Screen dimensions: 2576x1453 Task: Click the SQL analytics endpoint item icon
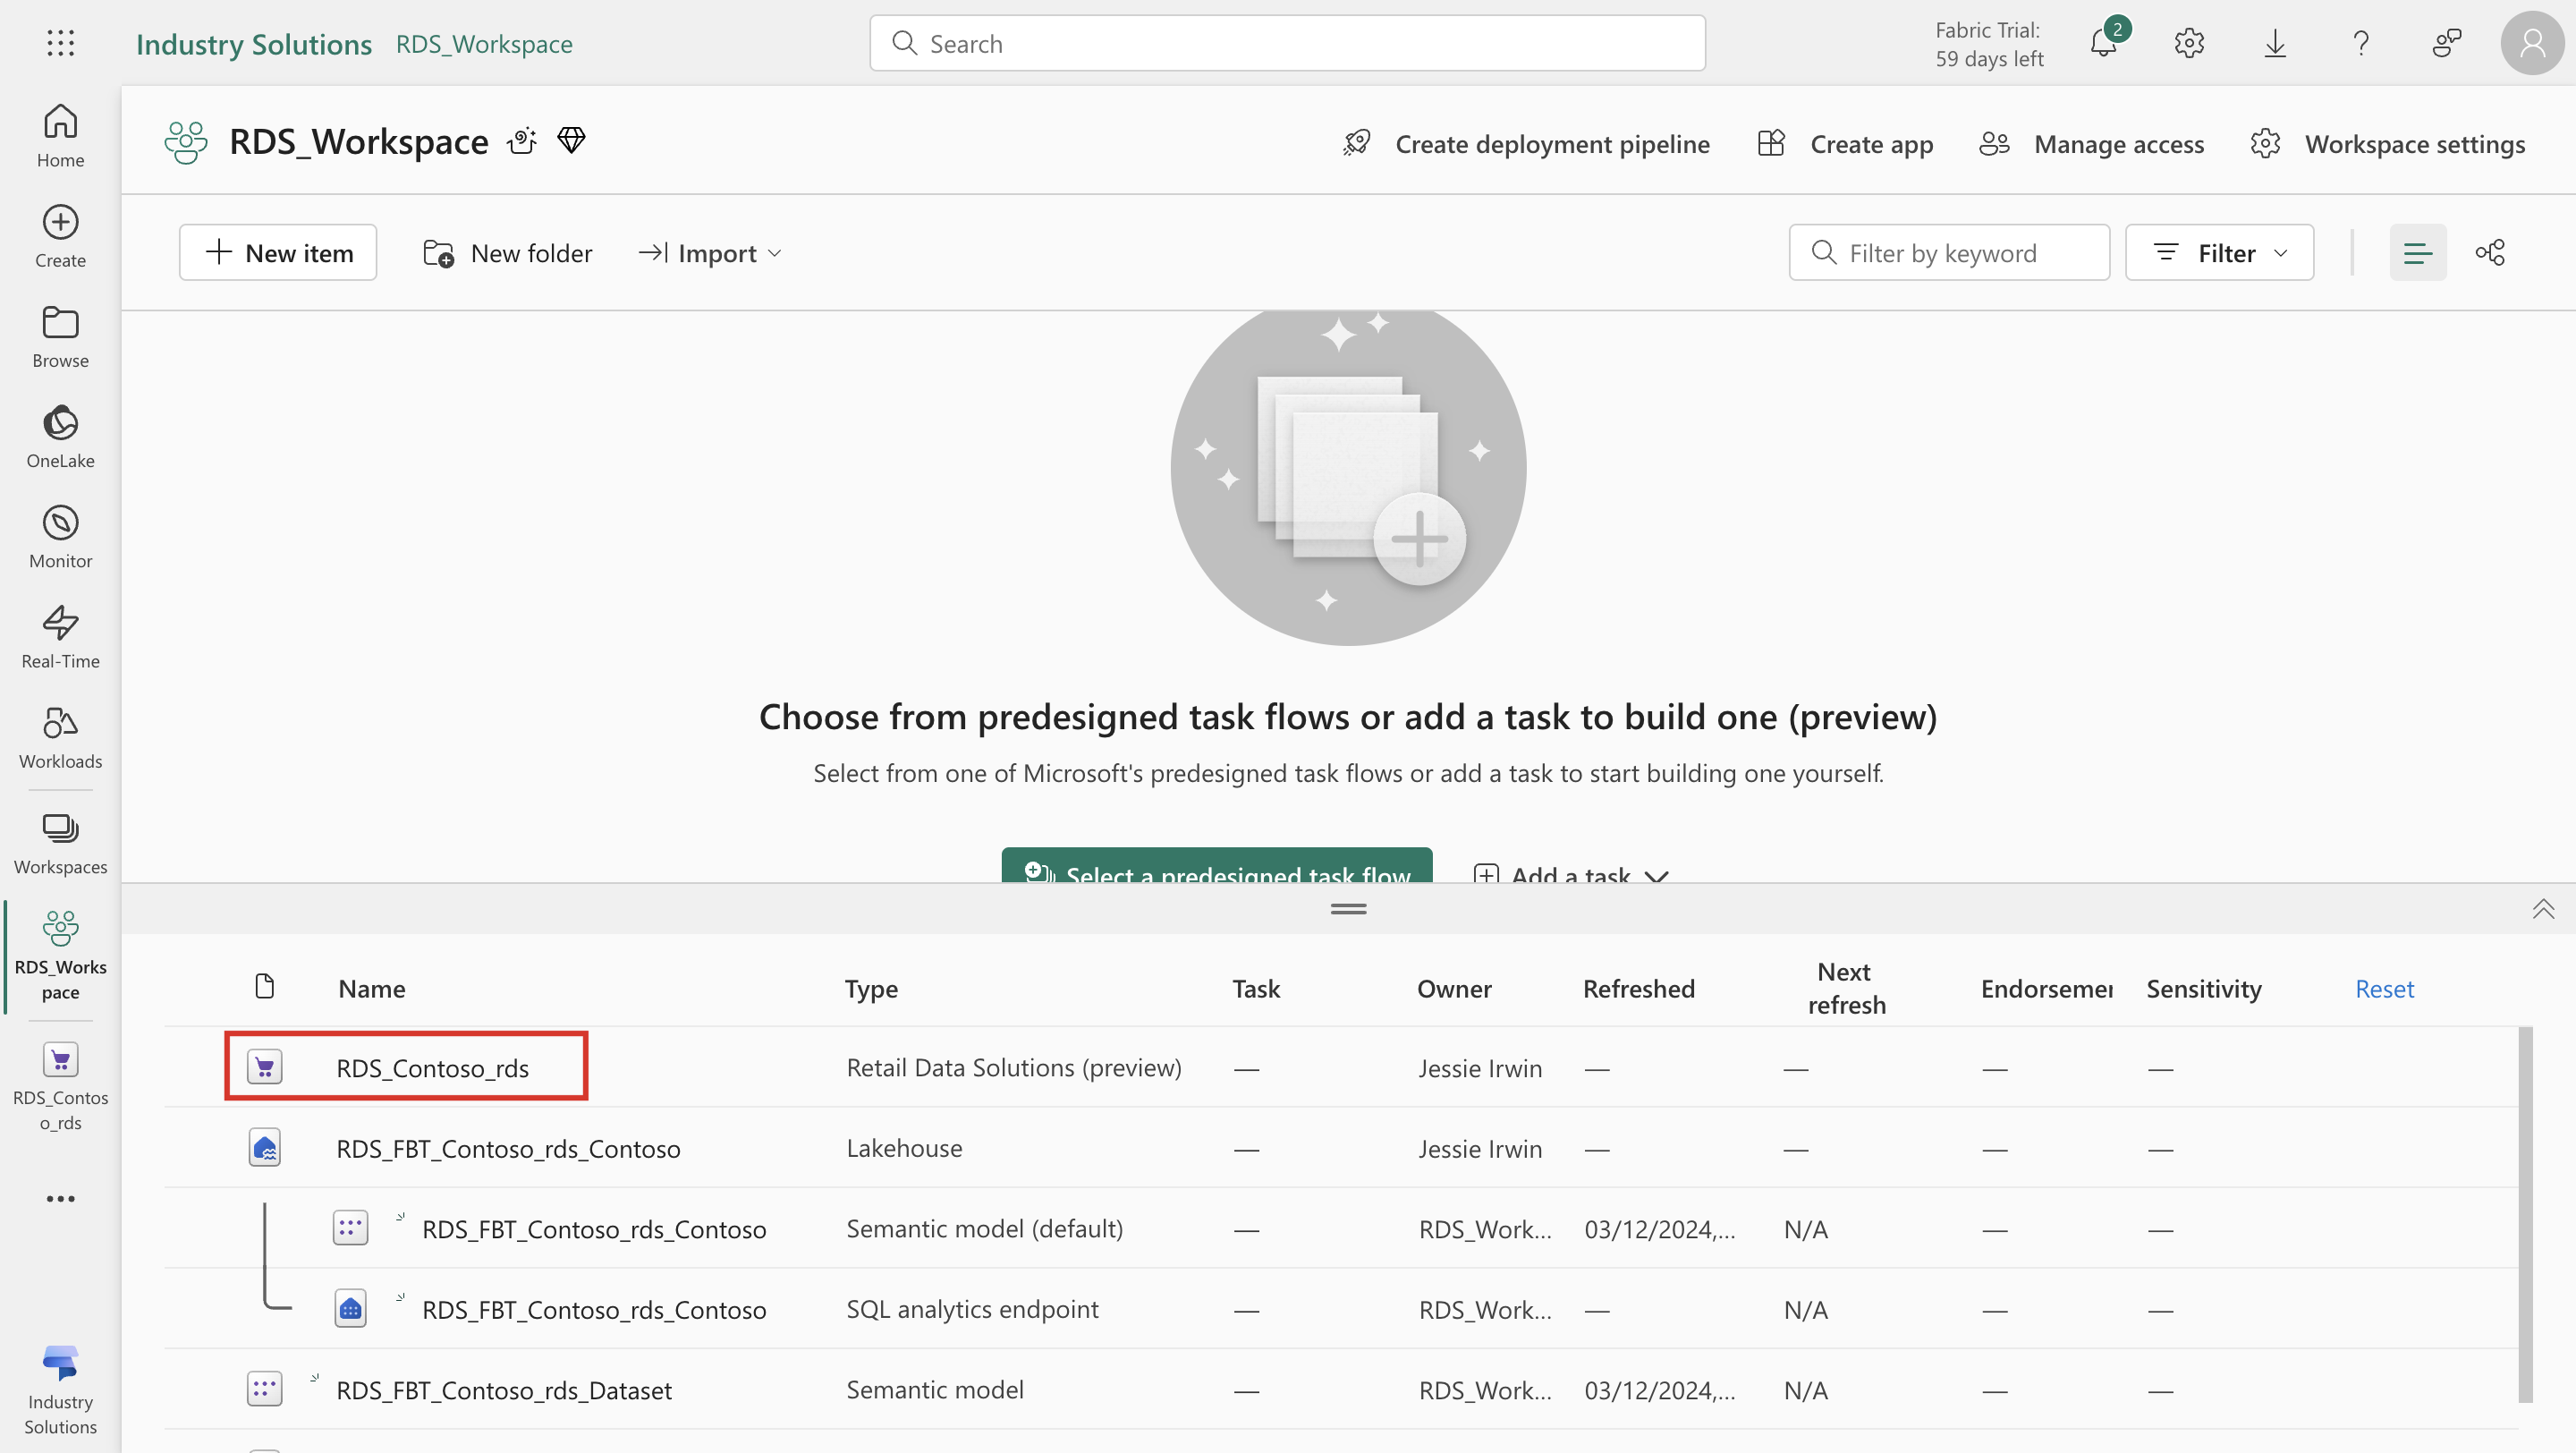[350, 1308]
